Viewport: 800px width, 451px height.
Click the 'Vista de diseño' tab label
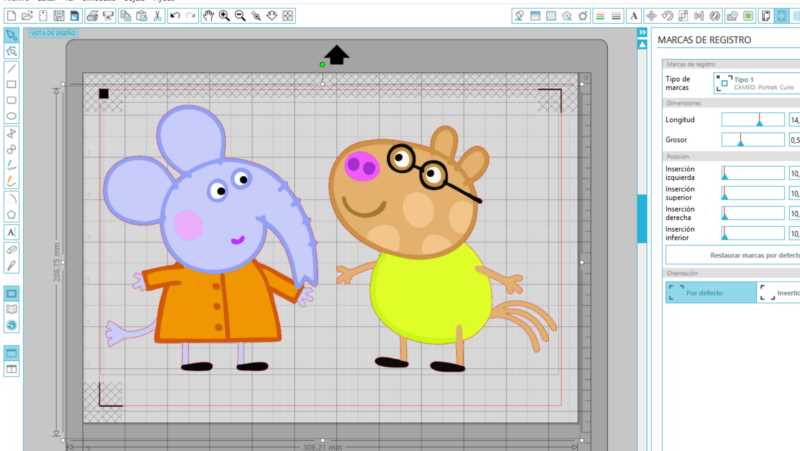click(x=53, y=33)
